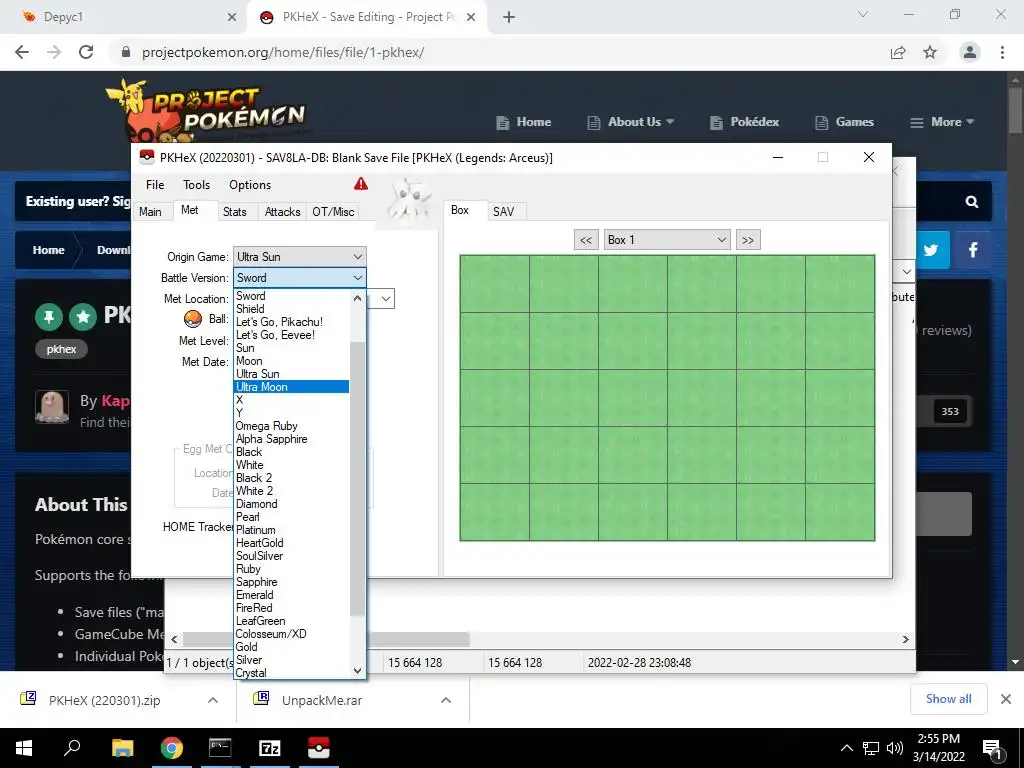
Task: Go back in browser history
Action: point(22,52)
